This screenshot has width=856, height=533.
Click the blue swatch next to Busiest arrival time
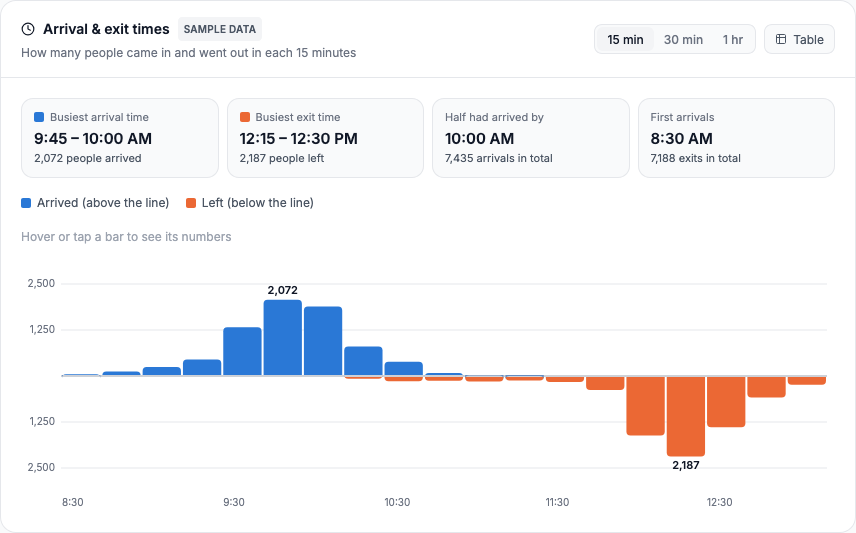tap(39, 117)
